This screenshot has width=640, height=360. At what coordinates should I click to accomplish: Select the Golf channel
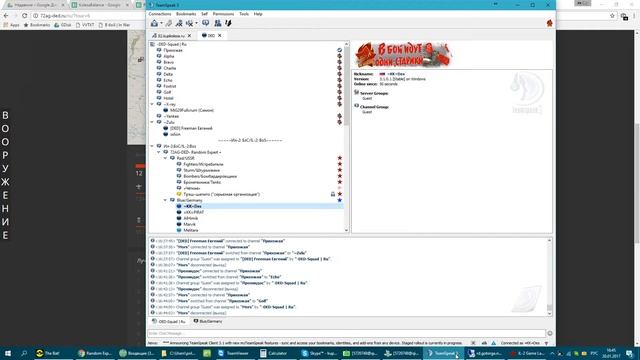click(x=167, y=92)
